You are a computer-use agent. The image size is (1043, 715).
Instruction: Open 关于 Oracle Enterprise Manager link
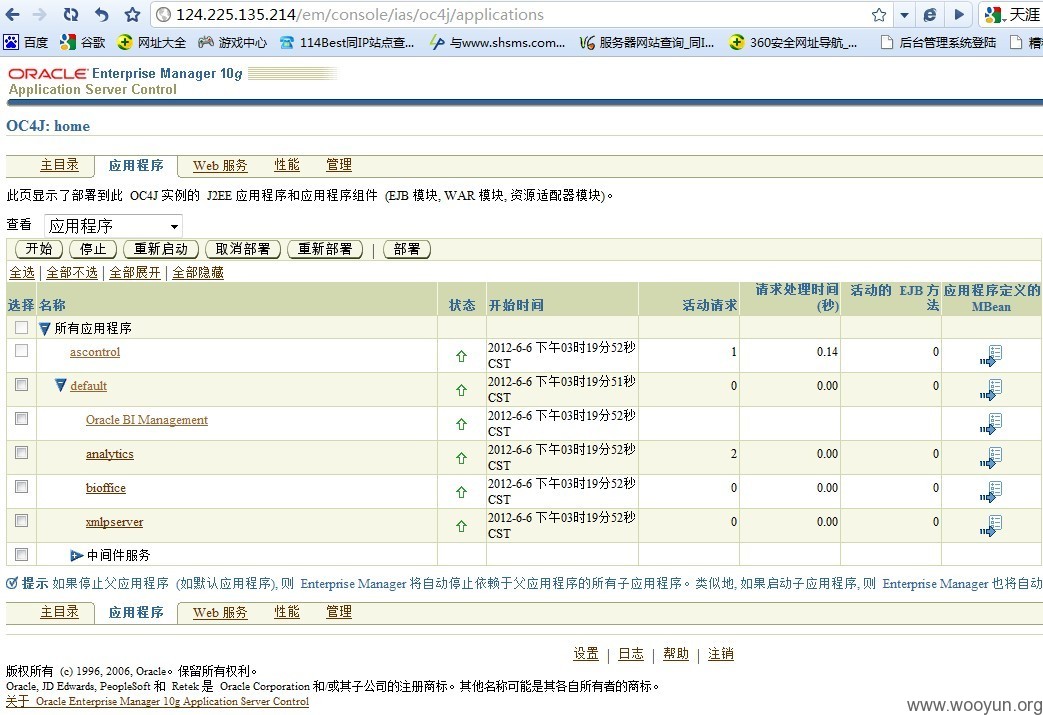tap(158, 701)
